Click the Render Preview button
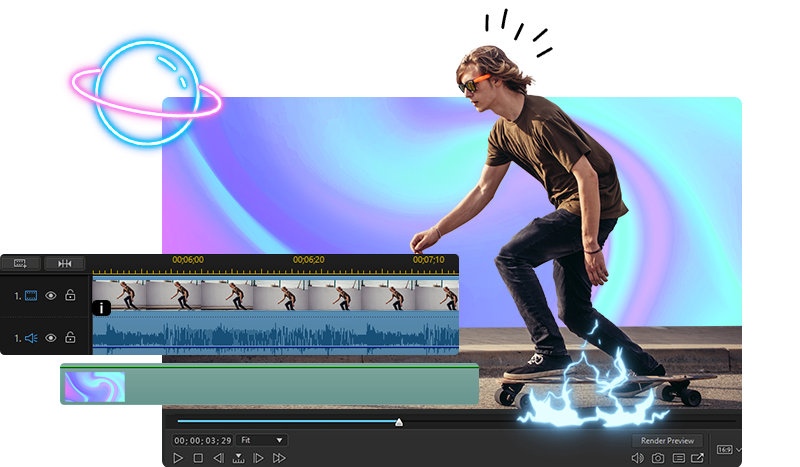Screen dimensions: 800x467 (667, 440)
